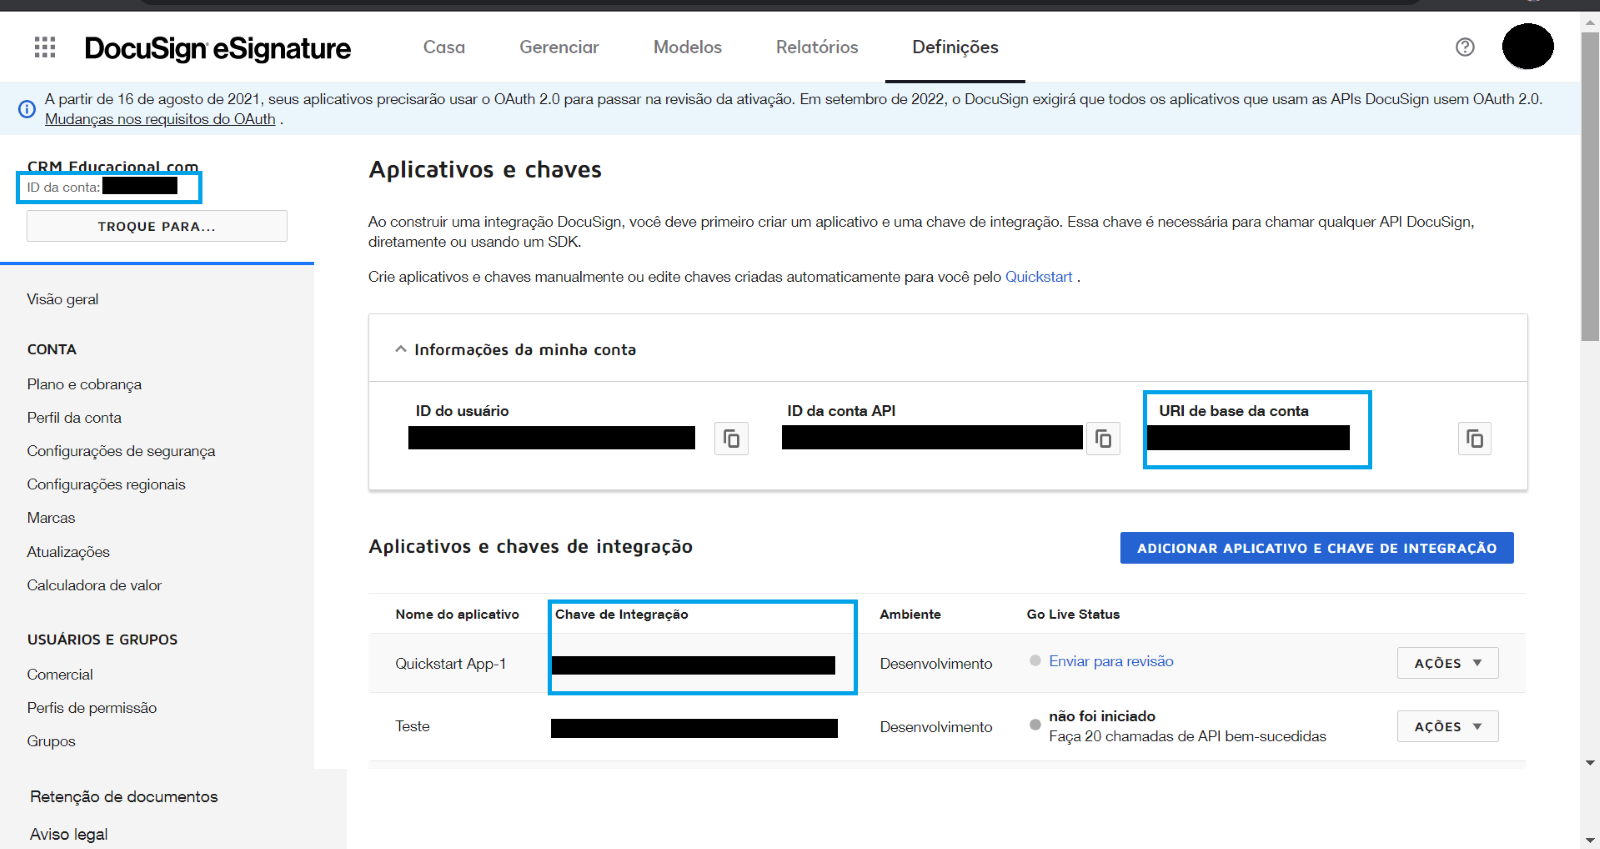Click the Nome do aplicativo column header
The height and width of the screenshot is (849, 1600).
[x=457, y=614]
